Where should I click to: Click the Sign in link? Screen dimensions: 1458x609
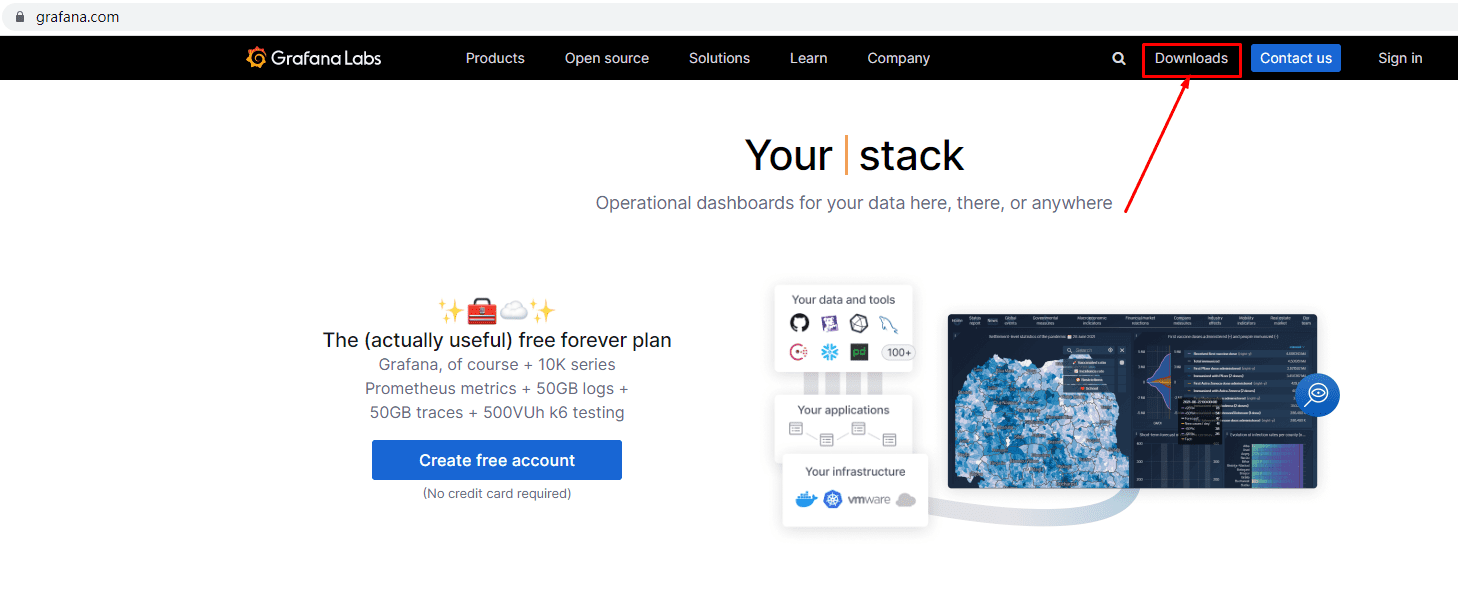tap(1400, 58)
